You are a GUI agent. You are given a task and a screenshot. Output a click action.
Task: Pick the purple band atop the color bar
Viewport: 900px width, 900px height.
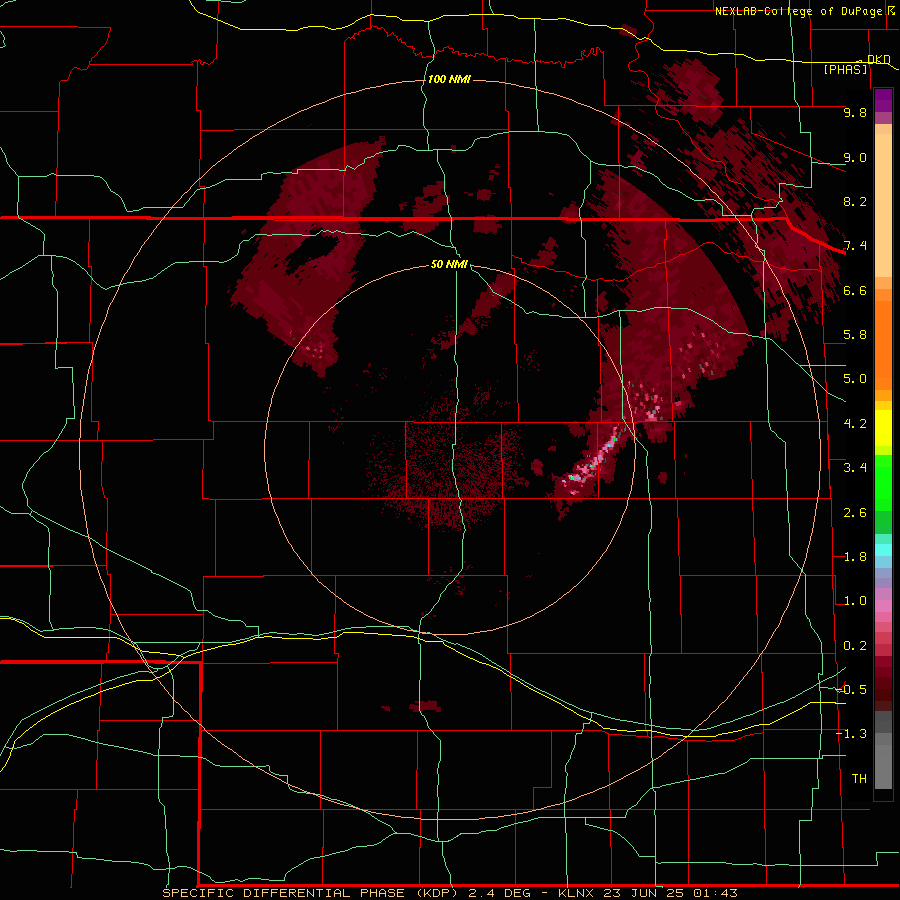(x=883, y=100)
